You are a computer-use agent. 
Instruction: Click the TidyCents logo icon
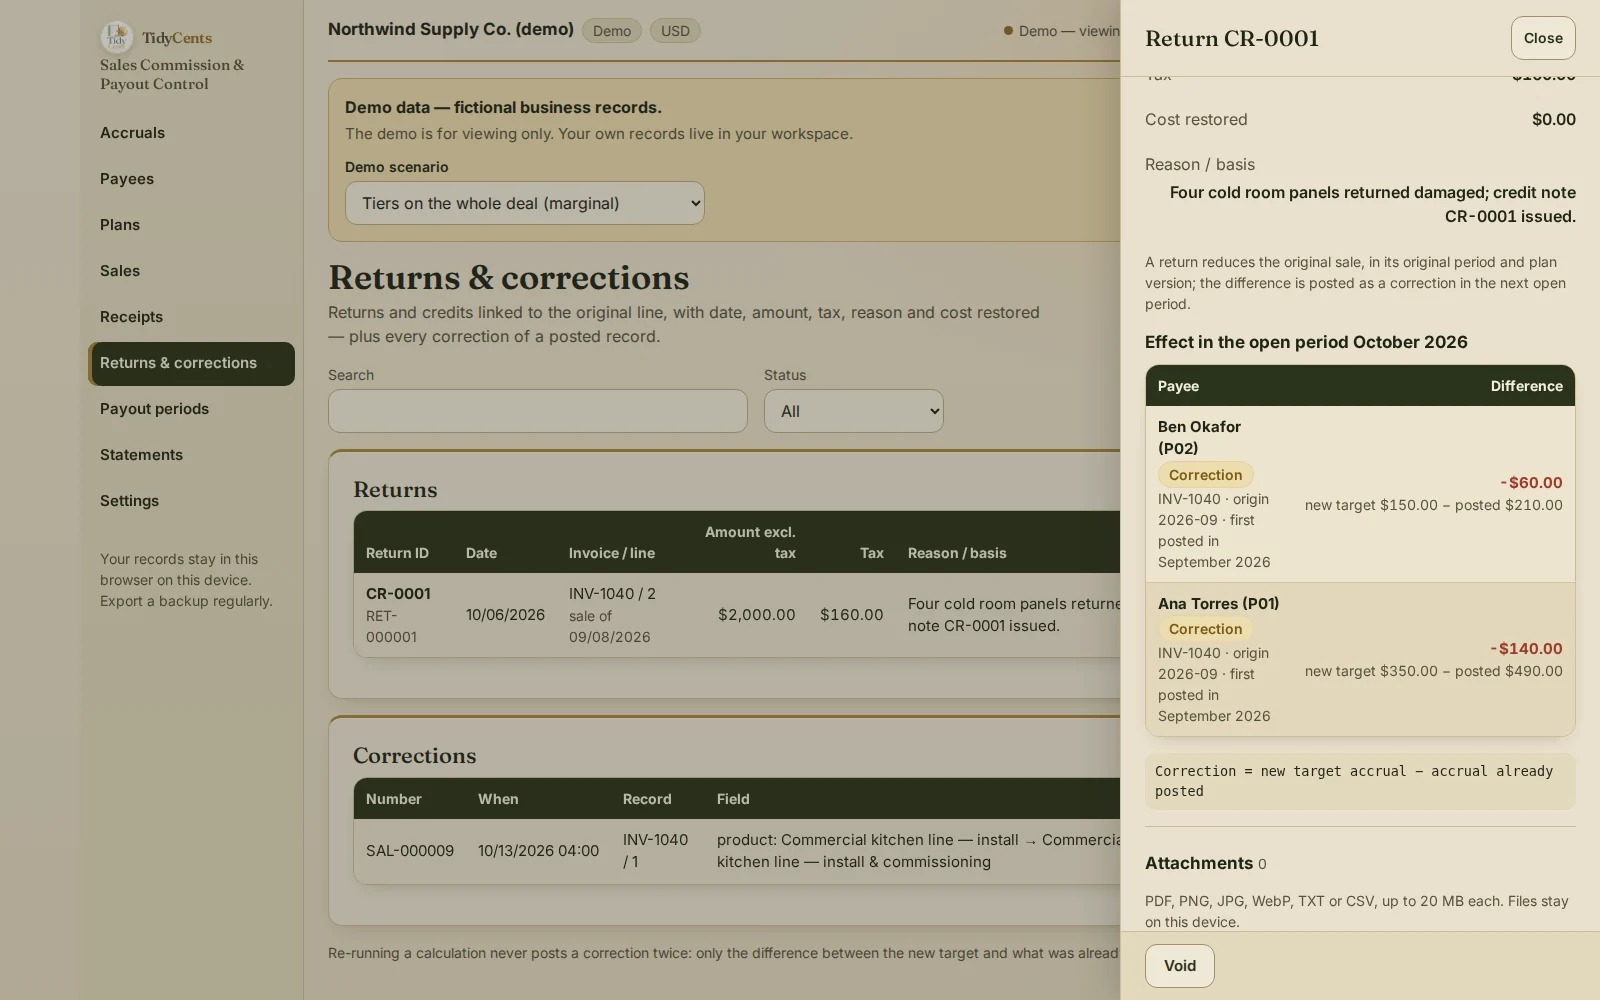click(x=117, y=38)
